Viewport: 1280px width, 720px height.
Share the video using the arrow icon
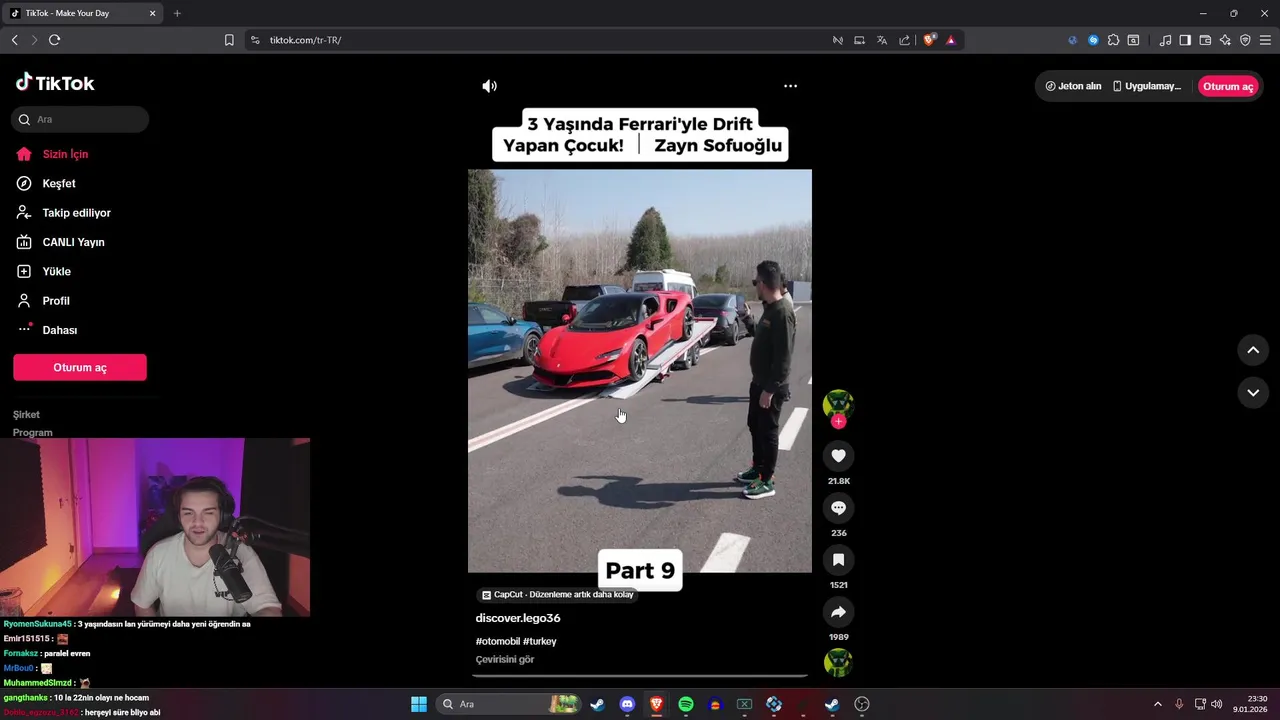tap(838, 612)
